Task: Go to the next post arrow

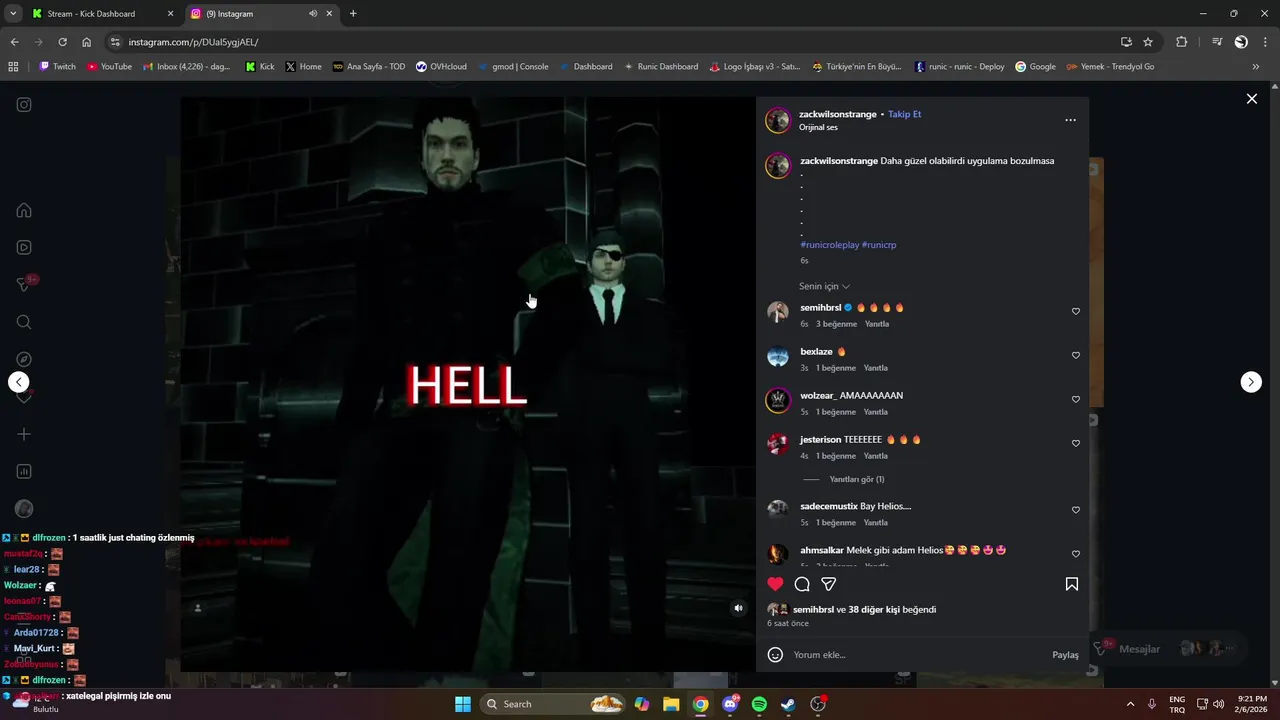Action: tap(1251, 382)
